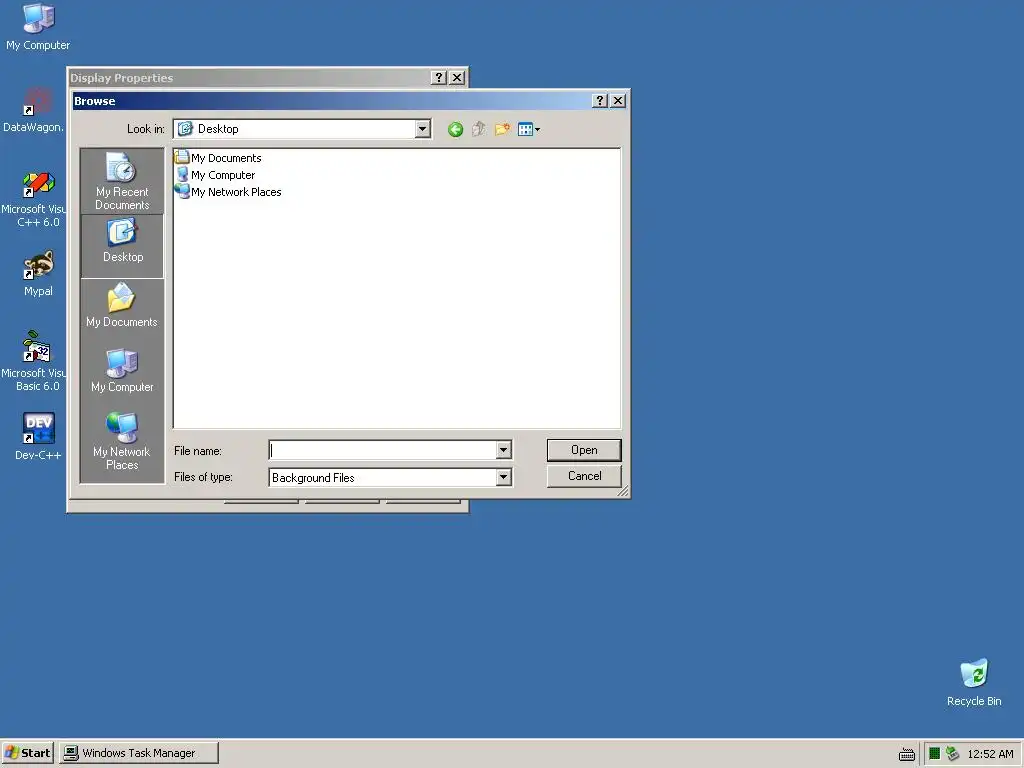This screenshot has height=768, width=1024.
Task: Click the keyboard icon in system tray
Action: click(x=906, y=754)
